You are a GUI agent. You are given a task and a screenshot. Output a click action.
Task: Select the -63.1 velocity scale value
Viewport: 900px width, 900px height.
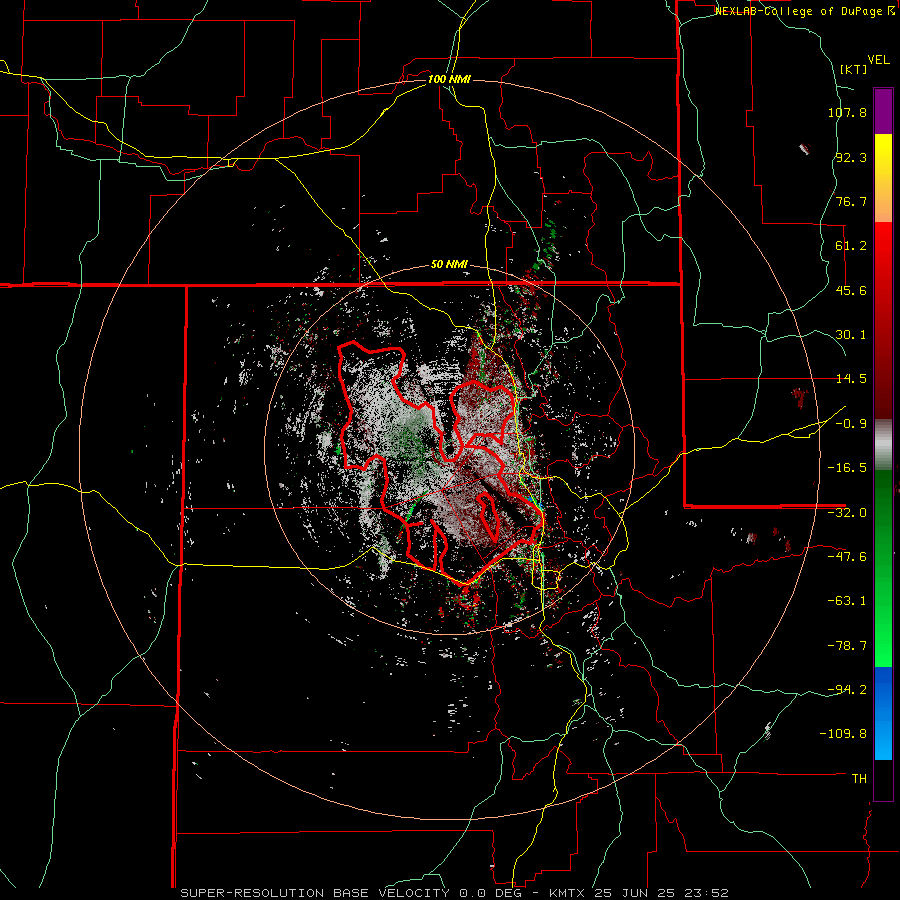click(x=847, y=601)
